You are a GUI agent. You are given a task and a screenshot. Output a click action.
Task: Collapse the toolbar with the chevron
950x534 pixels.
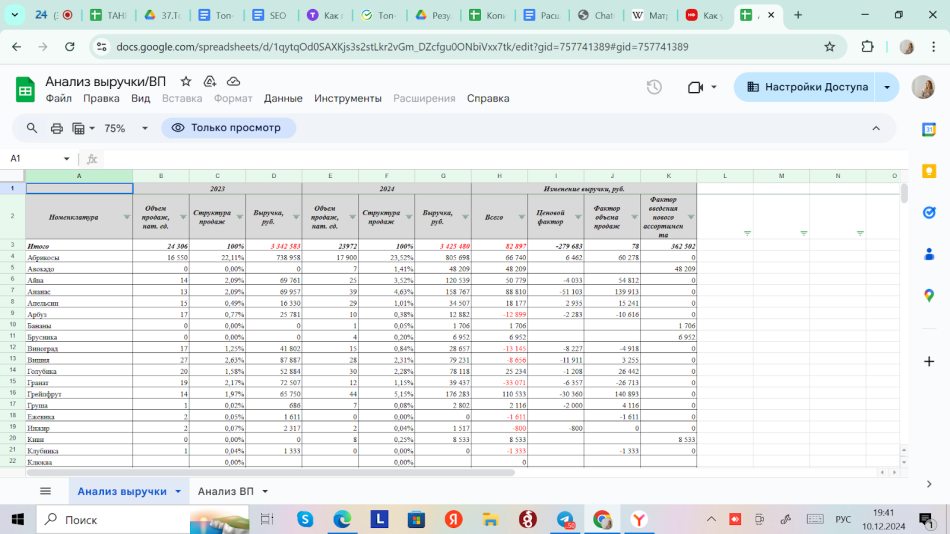coord(876,128)
